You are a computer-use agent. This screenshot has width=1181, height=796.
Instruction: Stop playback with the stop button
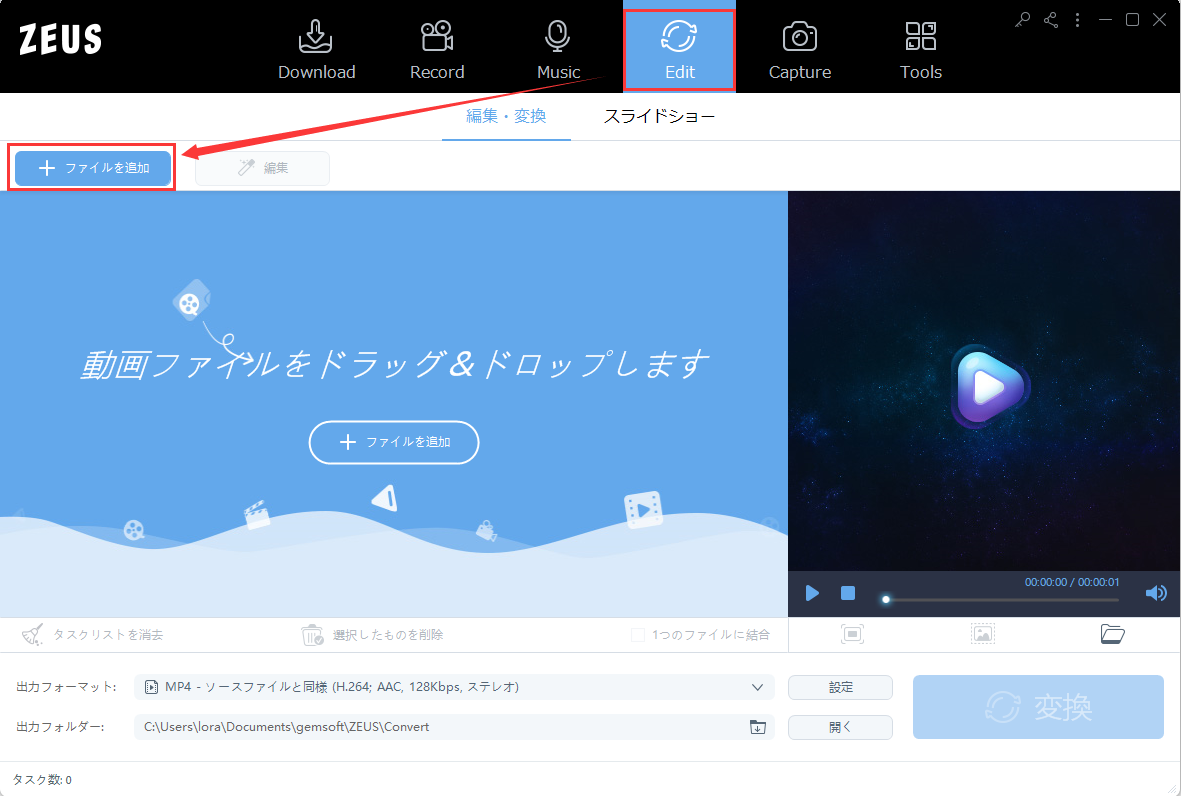848,593
